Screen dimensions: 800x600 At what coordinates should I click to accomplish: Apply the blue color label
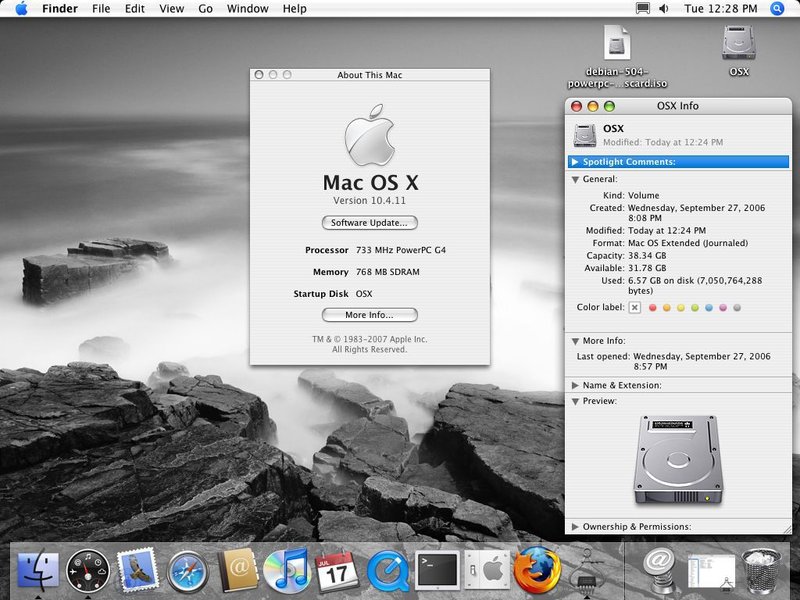click(709, 308)
